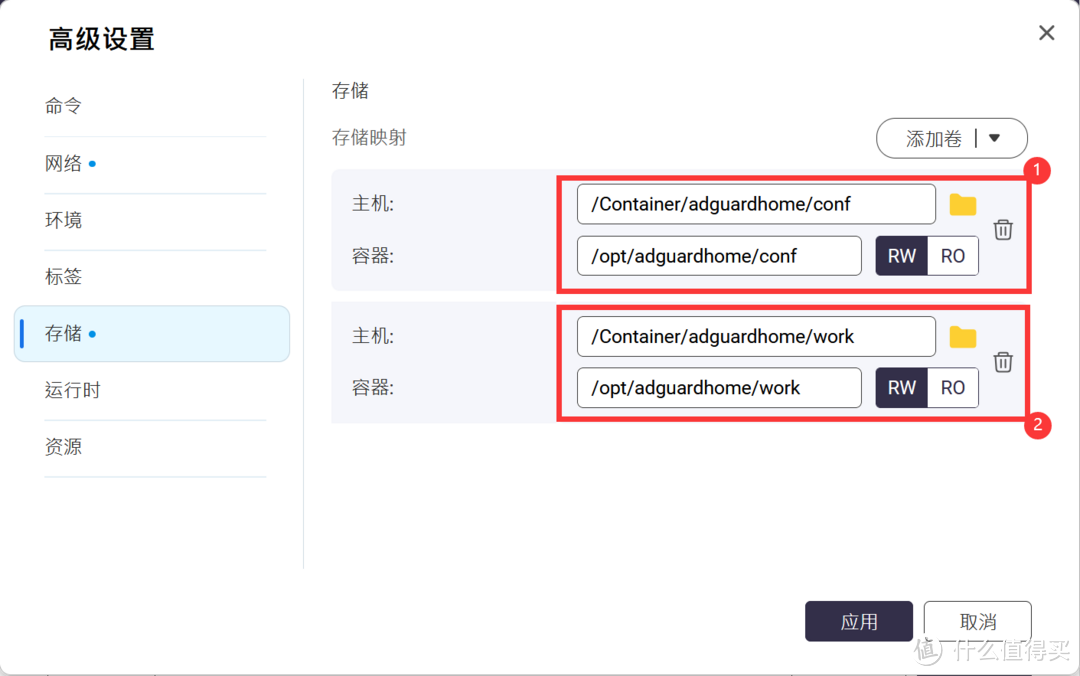Set the work volume to RO
This screenshot has width=1080, height=676.
point(952,387)
